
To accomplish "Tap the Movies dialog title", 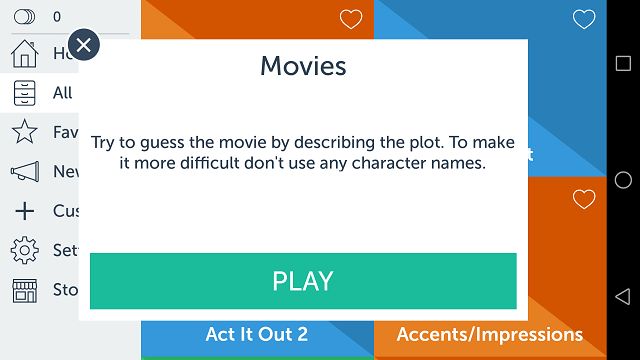I will 303,66.
